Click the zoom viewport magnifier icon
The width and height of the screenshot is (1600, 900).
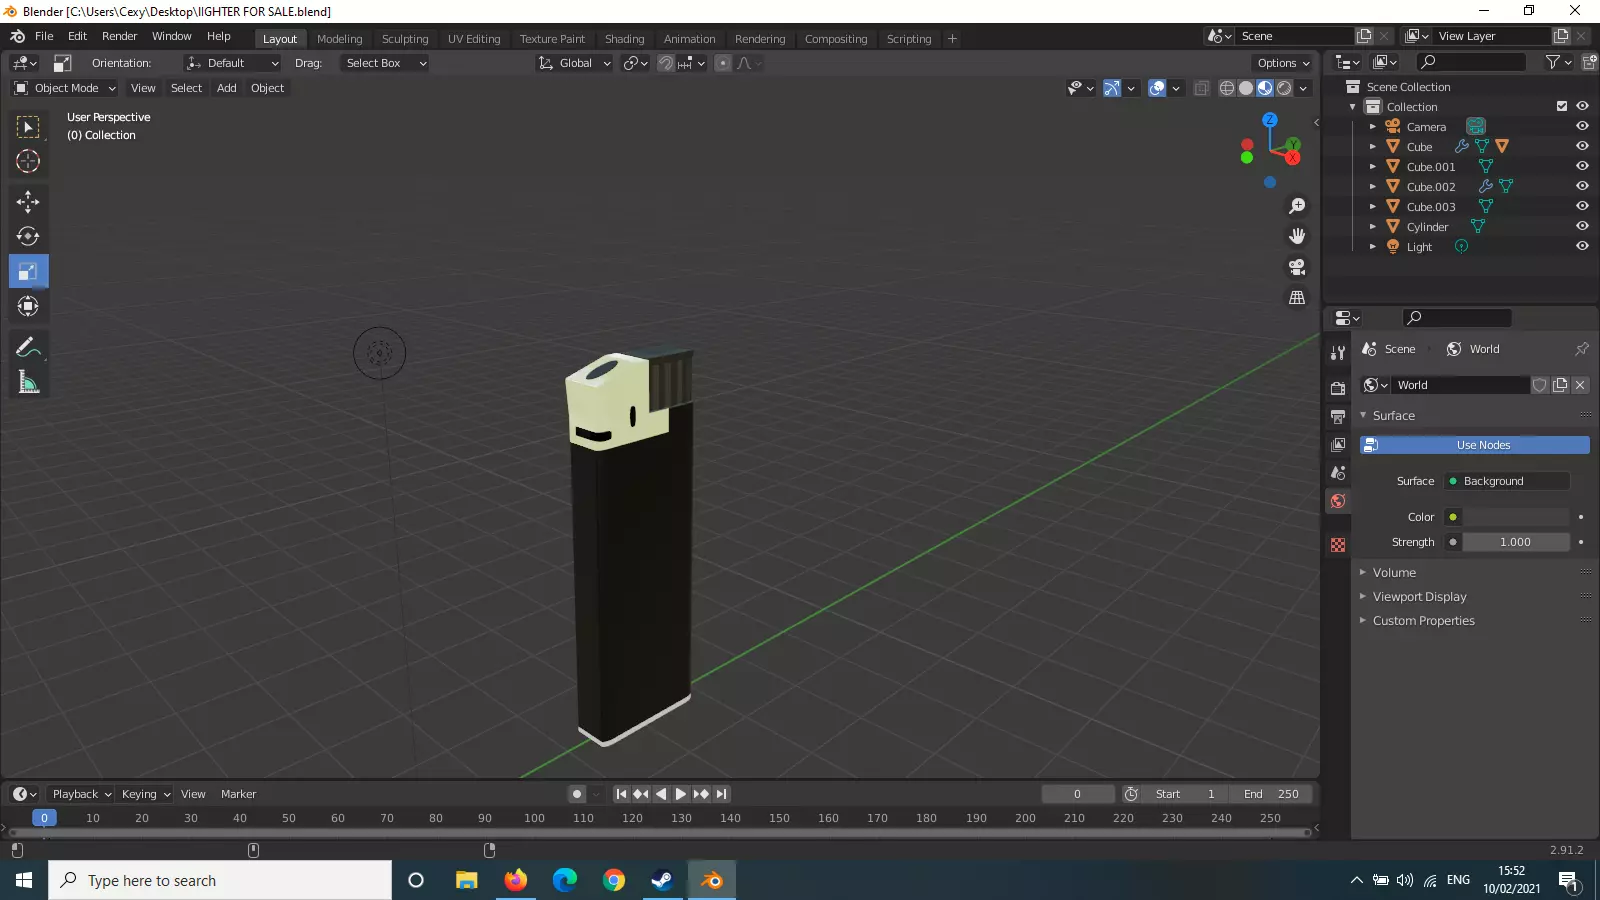coord(1297,206)
